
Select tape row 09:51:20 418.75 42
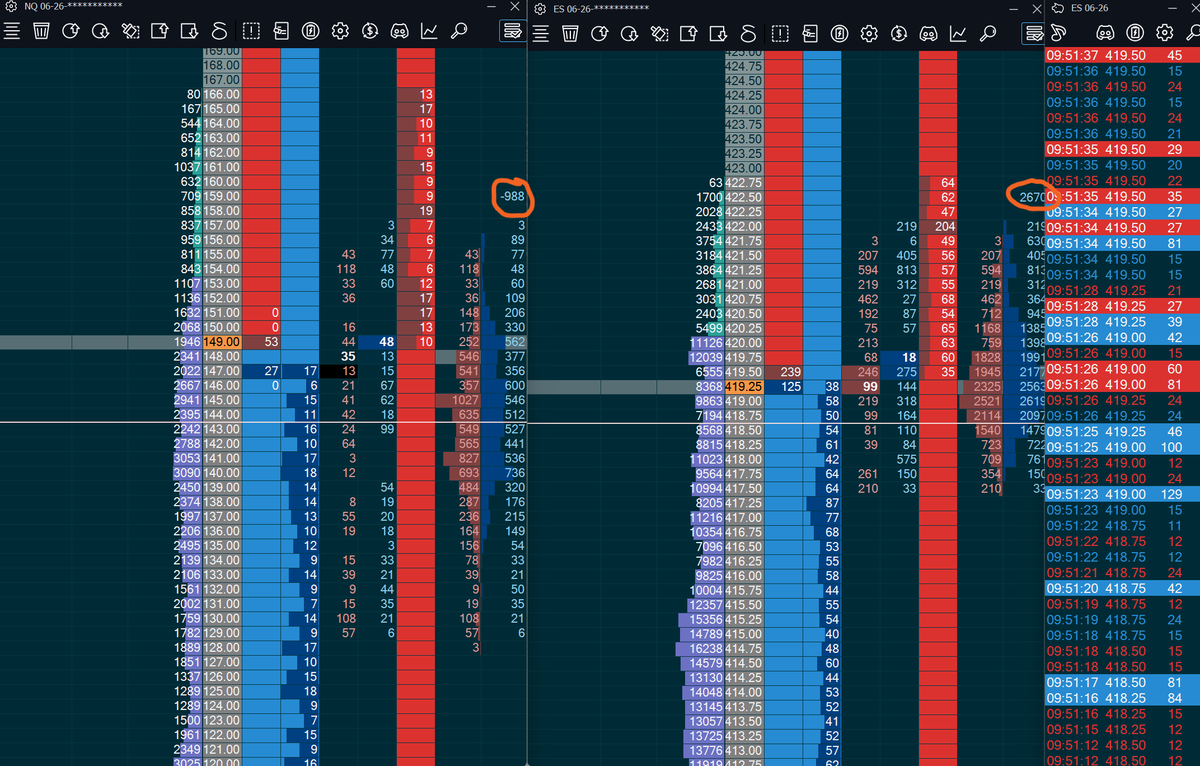1121,589
